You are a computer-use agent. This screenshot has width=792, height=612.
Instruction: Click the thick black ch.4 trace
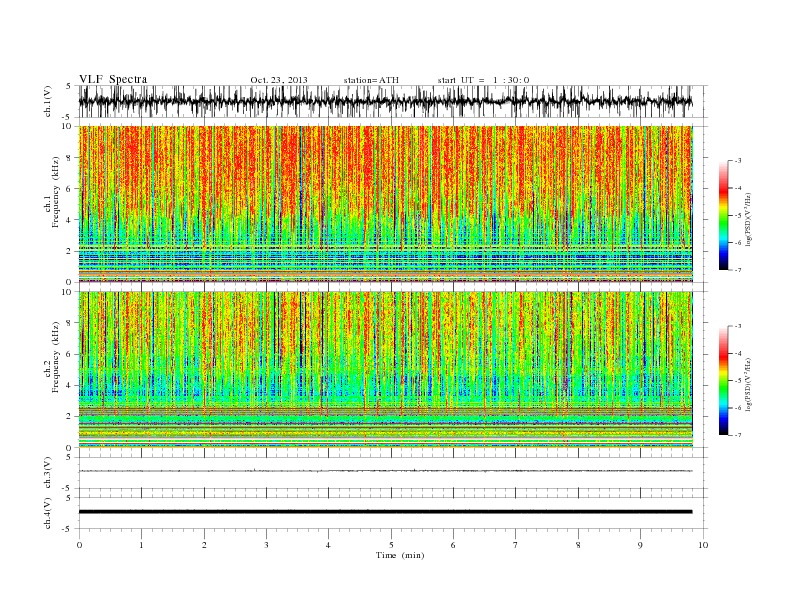(x=385, y=512)
